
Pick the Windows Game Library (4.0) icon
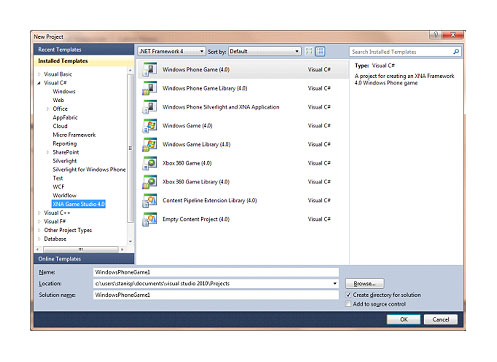pyautogui.click(x=150, y=144)
